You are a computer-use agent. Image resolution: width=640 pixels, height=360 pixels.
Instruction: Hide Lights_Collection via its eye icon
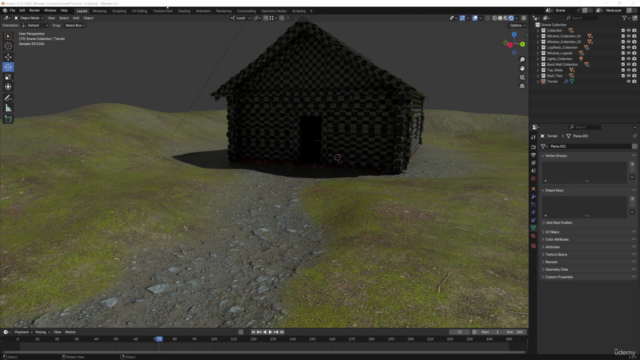click(629, 59)
